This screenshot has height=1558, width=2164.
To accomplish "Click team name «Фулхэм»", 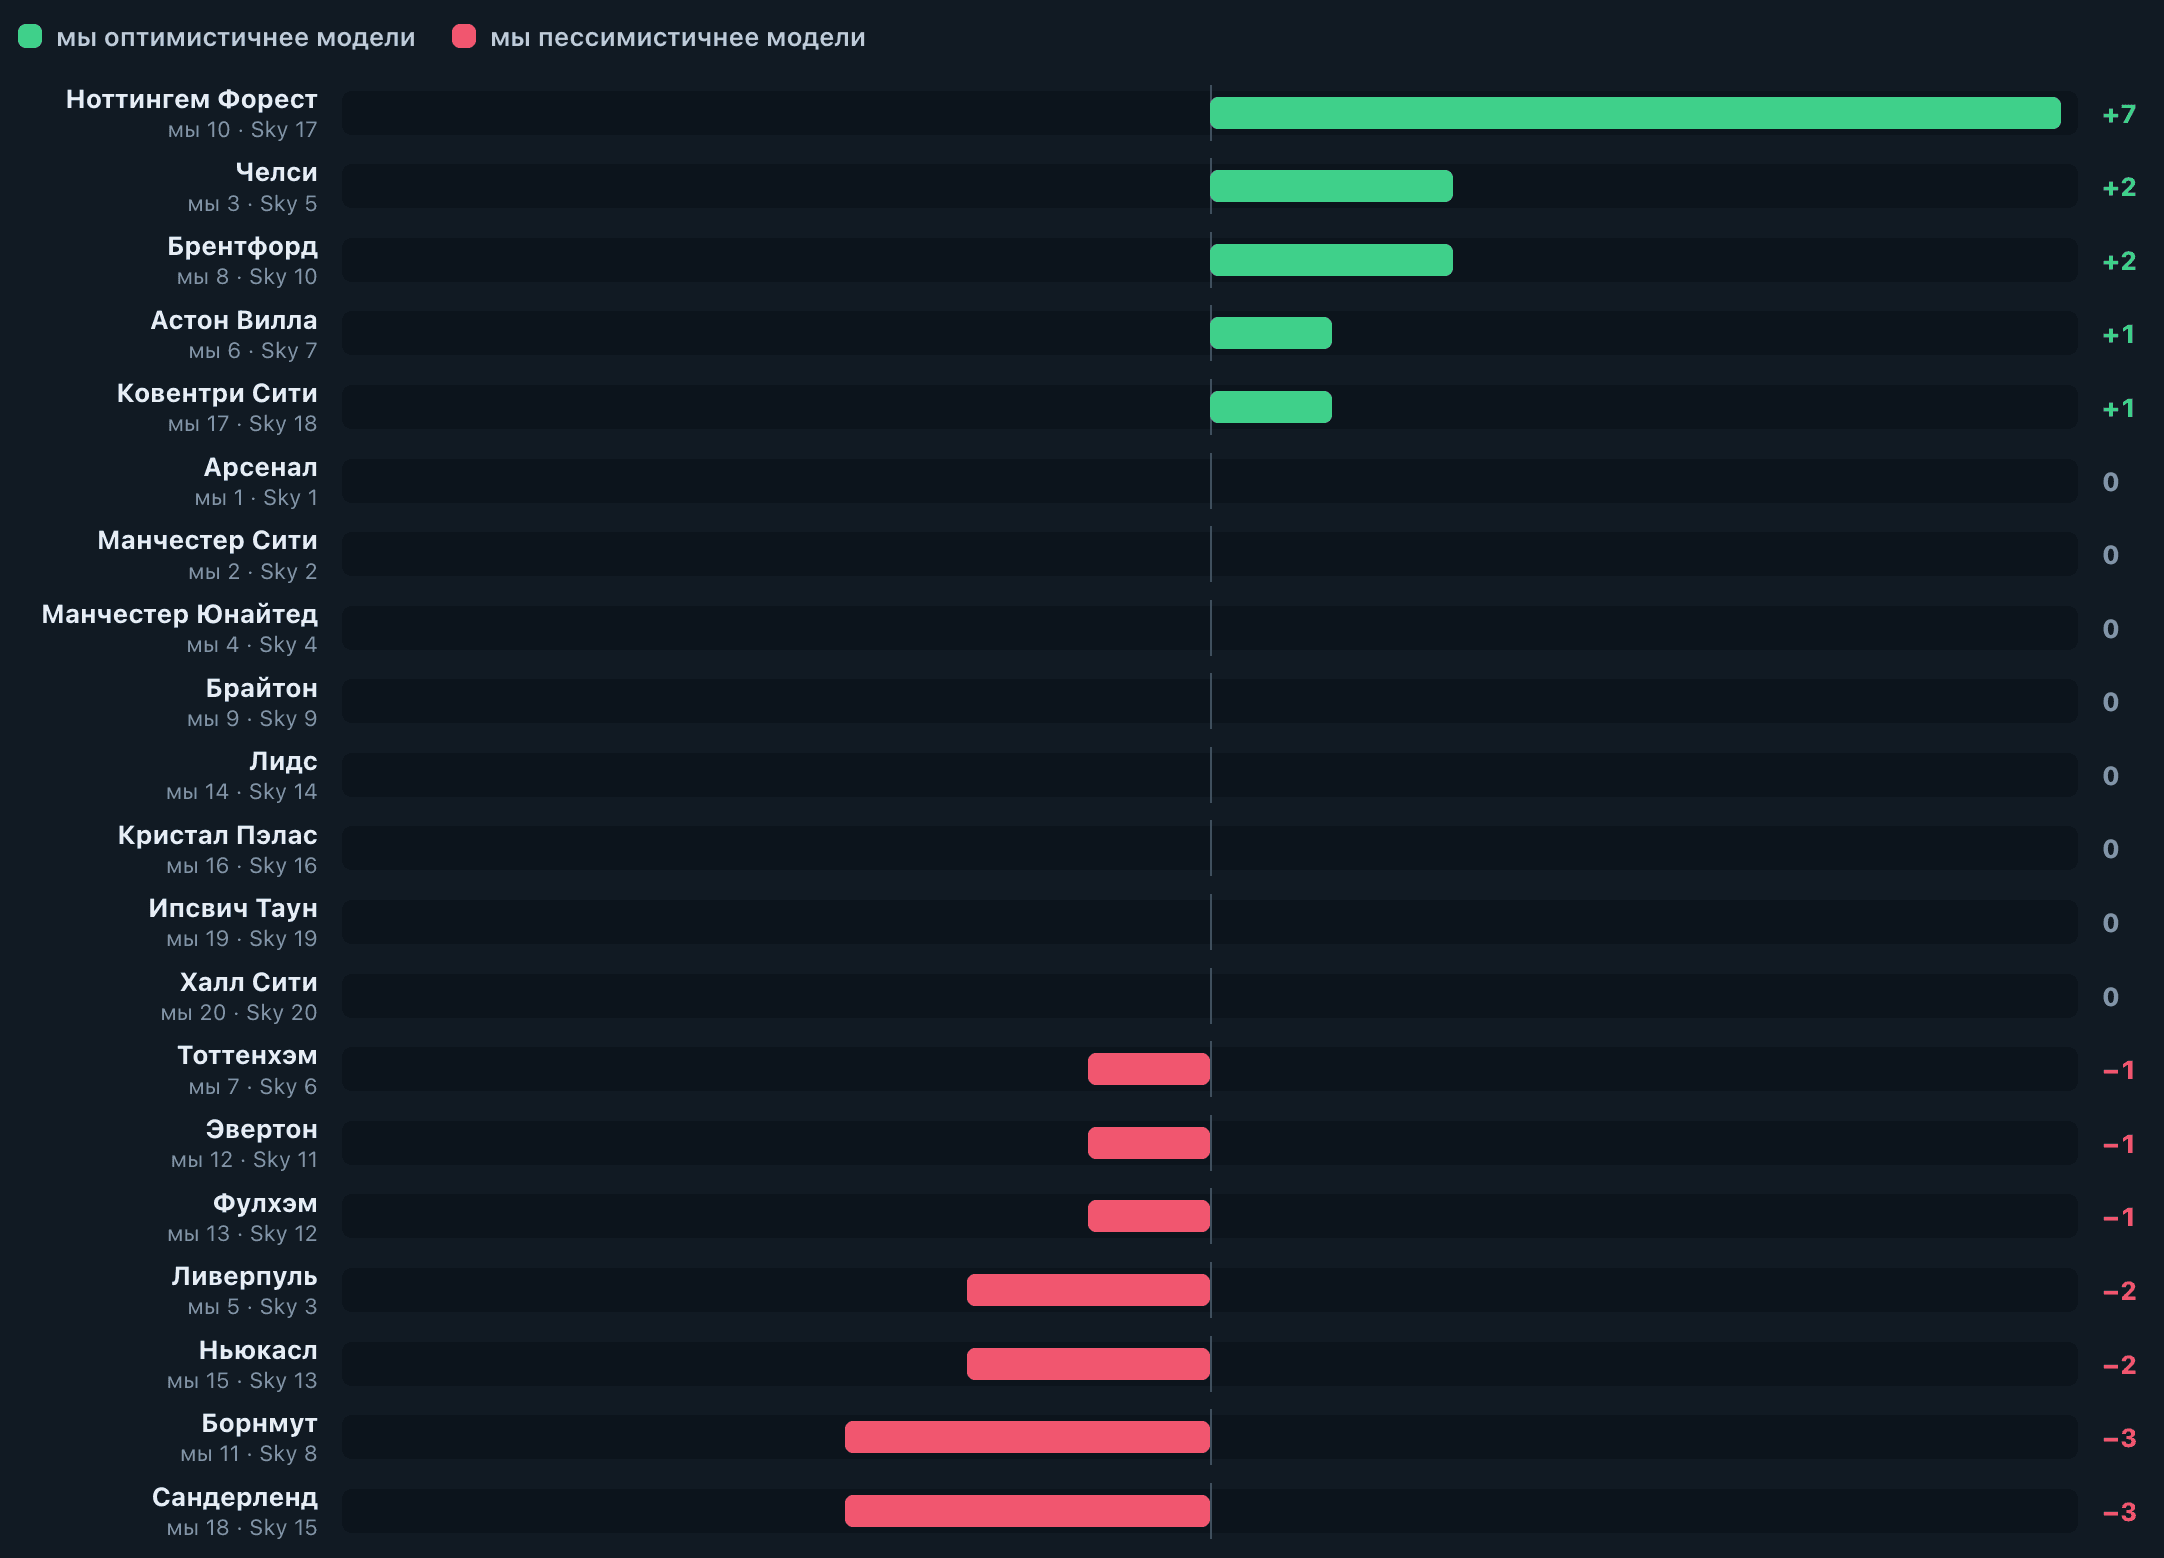I will point(265,1203).
